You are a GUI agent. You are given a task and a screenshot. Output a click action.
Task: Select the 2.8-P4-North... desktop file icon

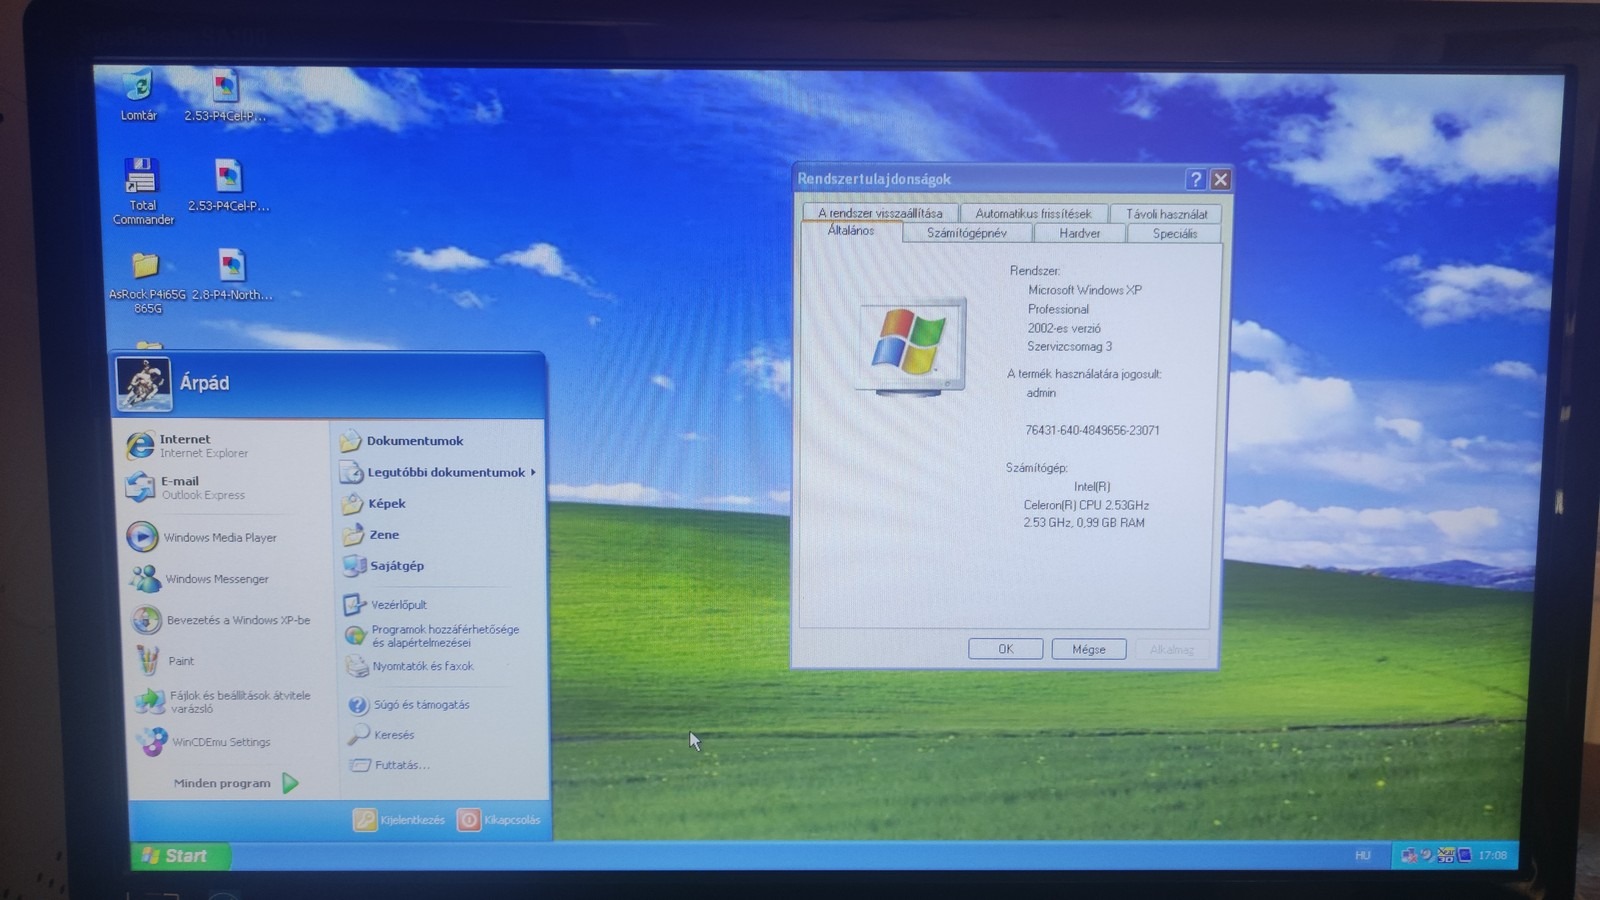231,276
